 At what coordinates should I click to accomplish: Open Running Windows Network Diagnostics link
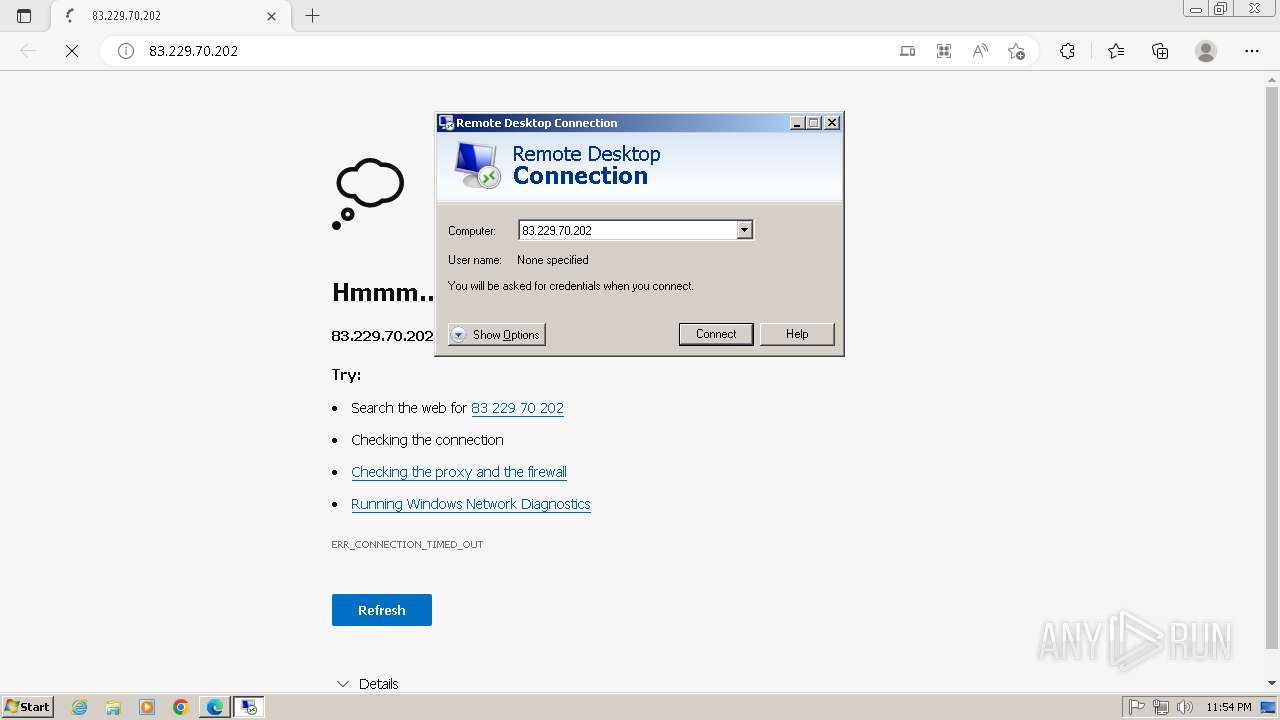471,504
